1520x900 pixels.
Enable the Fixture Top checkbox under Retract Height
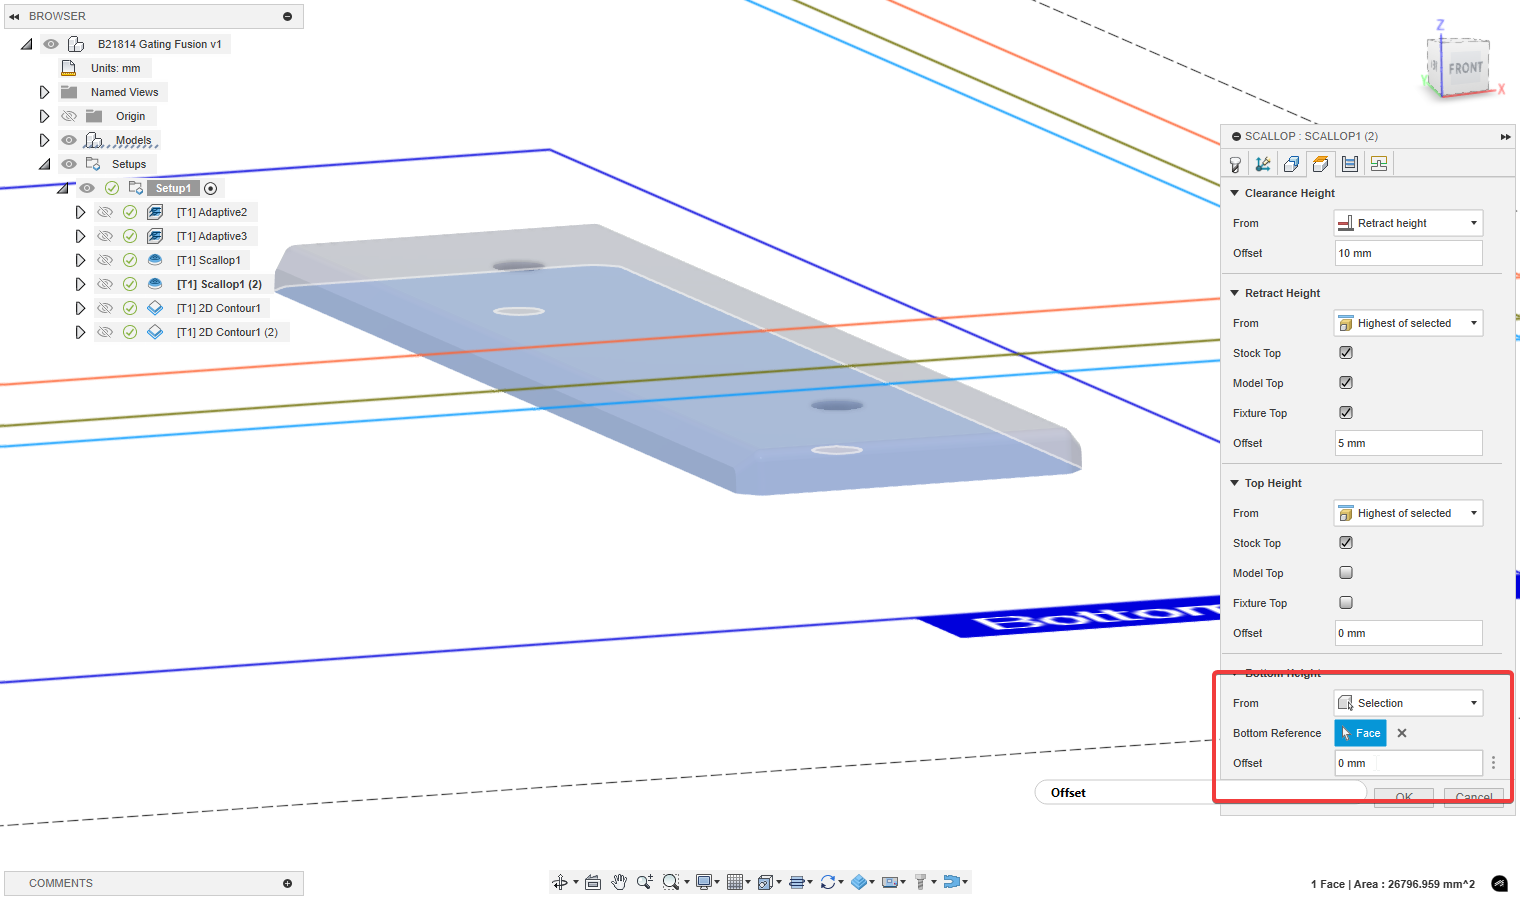pos(1345,412)
